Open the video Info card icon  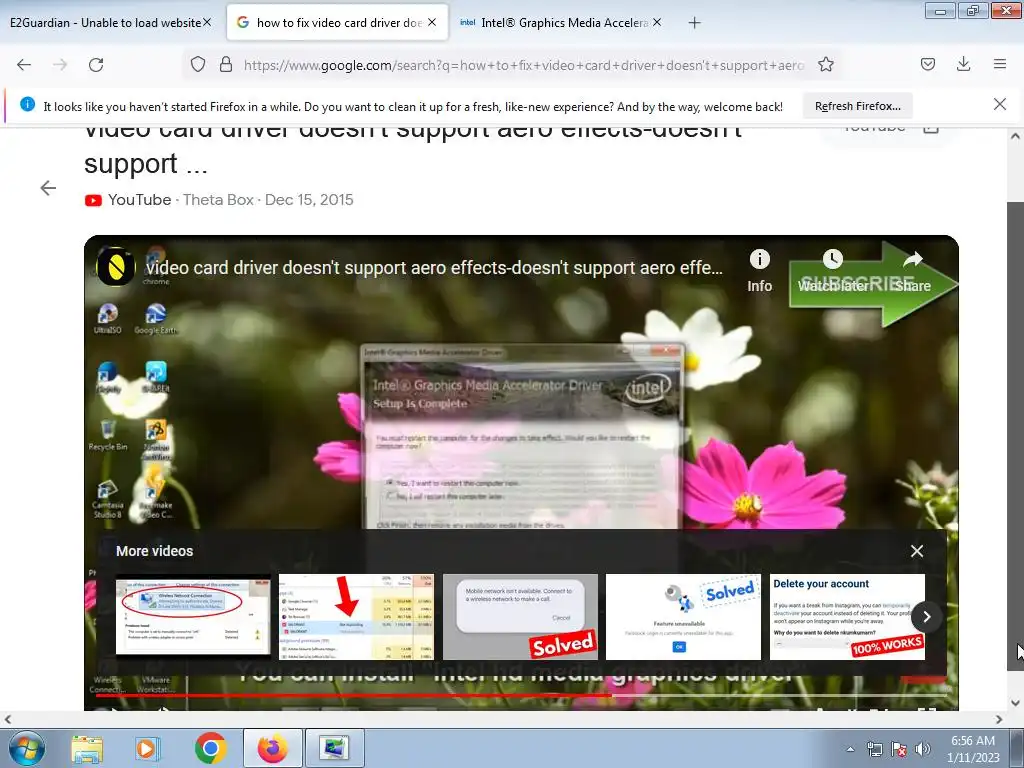(x=760, y=271)
